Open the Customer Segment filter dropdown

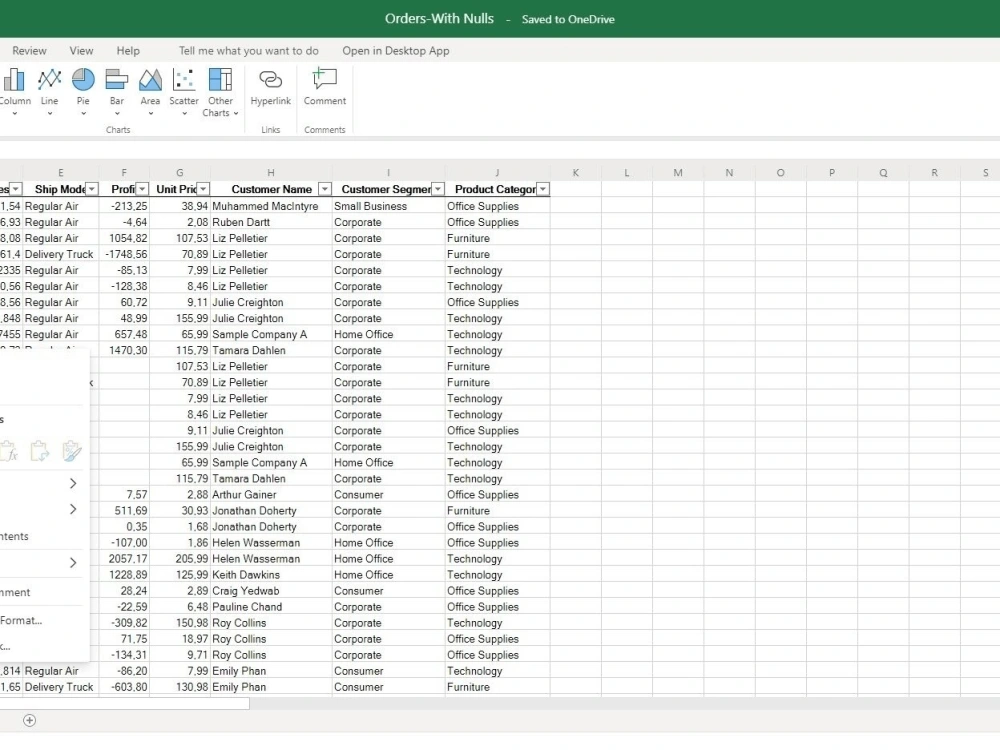click(438, 189)
